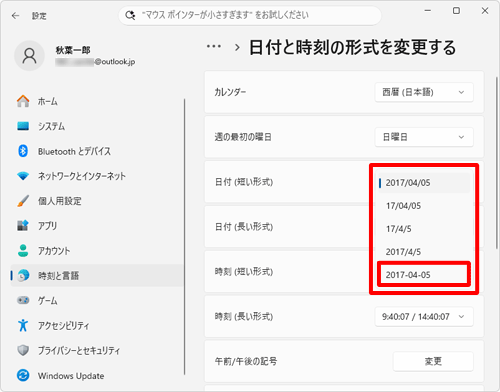Click the アプリ icon

[x=23, y=226]
